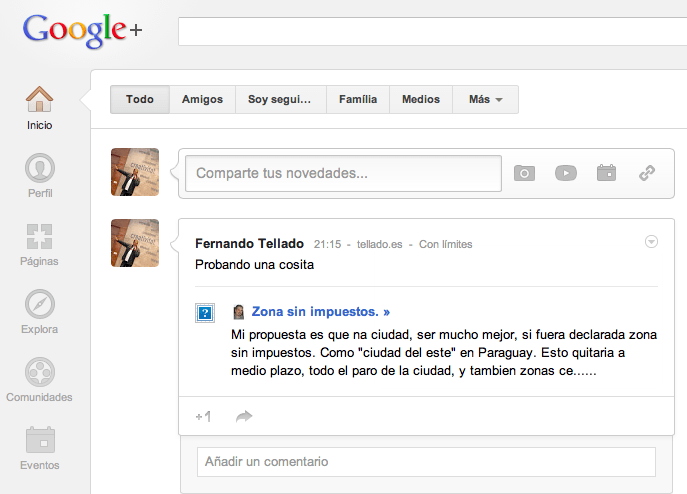Click the Añadir un comentario field
The width and height of the screenshot is (687, 494).
click(425, 462)
